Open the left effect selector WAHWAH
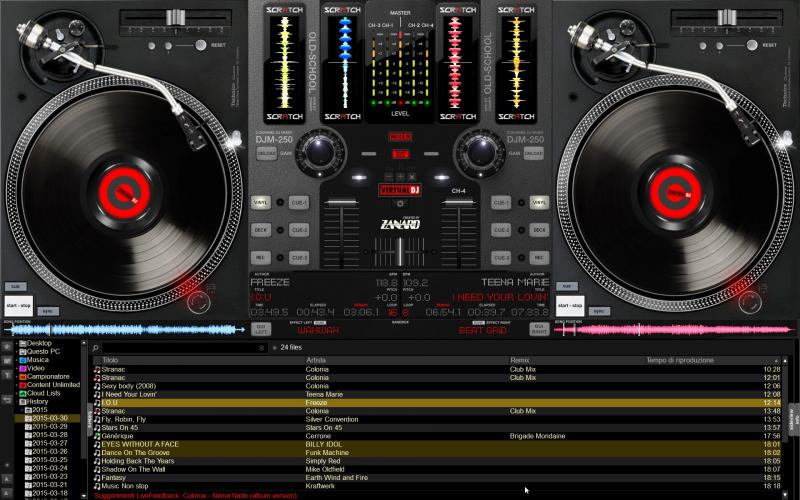The image size is (800, 500). (x=318, y=331)
